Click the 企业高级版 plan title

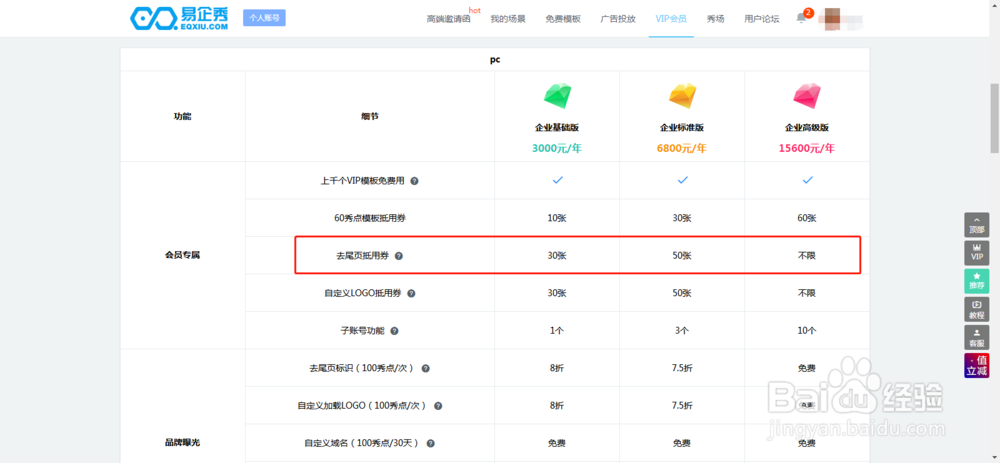(x=807, y=128)
